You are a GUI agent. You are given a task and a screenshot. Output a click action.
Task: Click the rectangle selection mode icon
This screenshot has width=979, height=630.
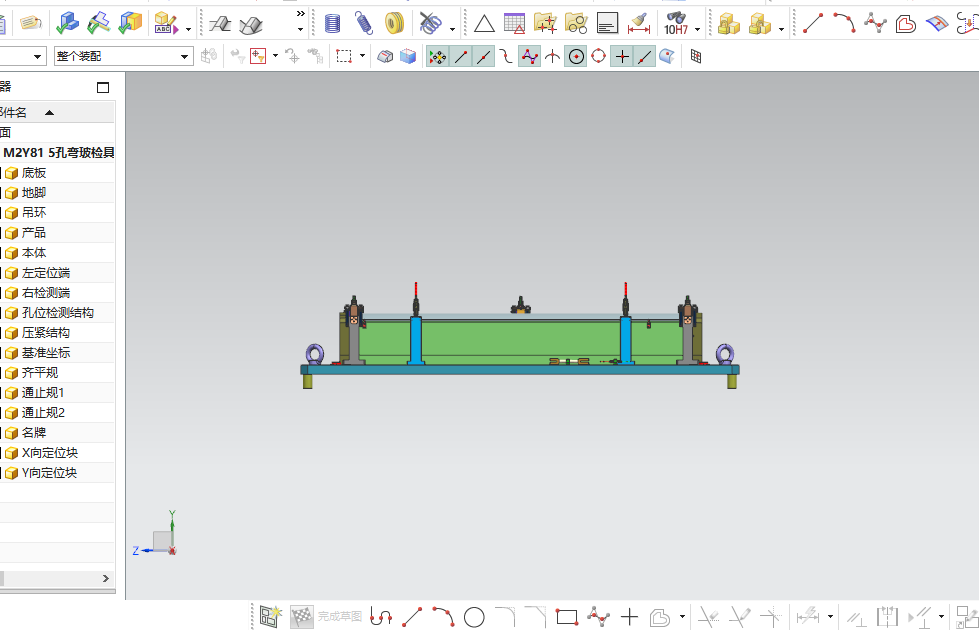click(343, 56)
